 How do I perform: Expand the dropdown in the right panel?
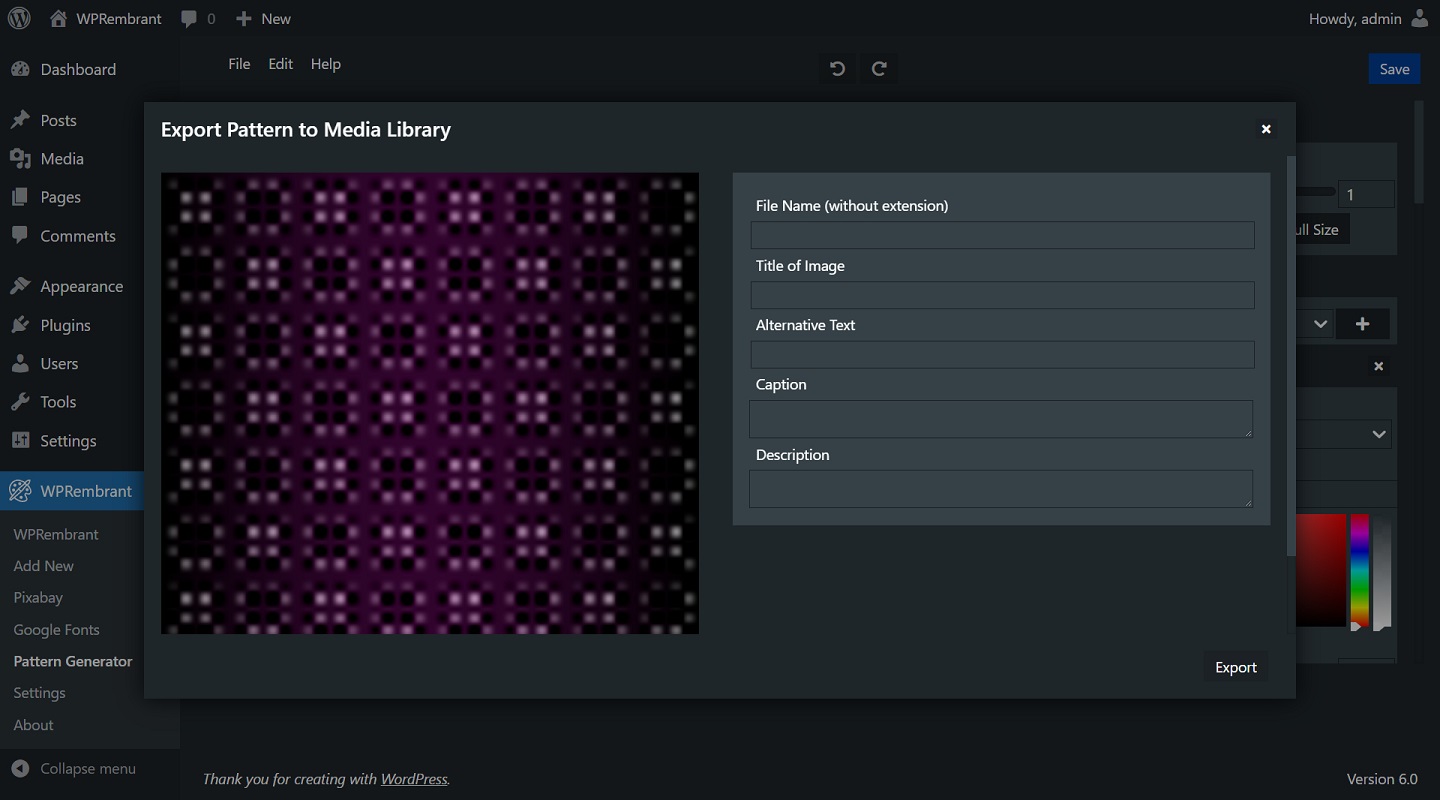pyautogui.click(x=1378, y=434)
